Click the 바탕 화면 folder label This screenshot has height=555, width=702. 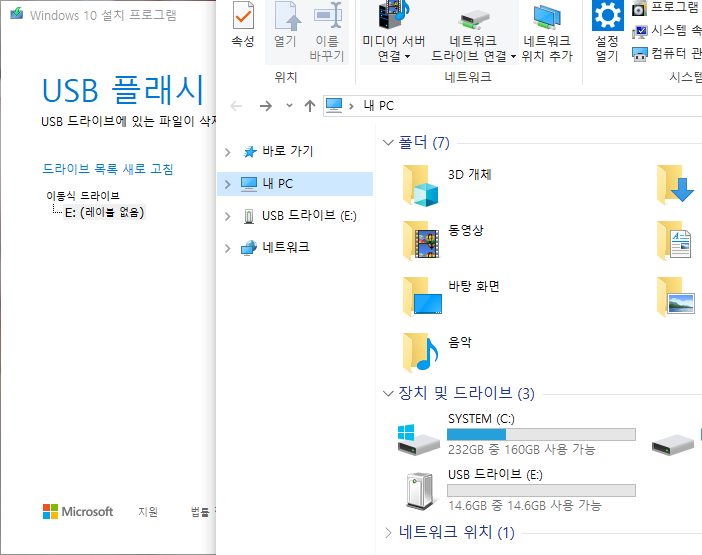[474, 286]
